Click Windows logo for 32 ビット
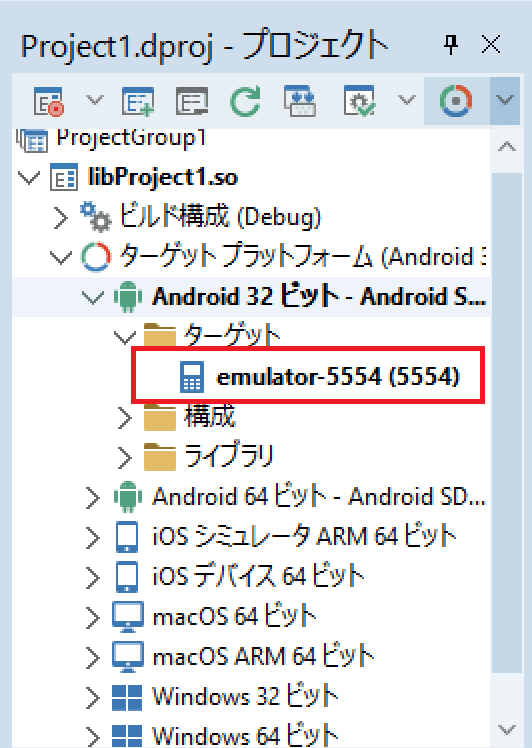The image size is (532, 748). (x=127, y=697)
